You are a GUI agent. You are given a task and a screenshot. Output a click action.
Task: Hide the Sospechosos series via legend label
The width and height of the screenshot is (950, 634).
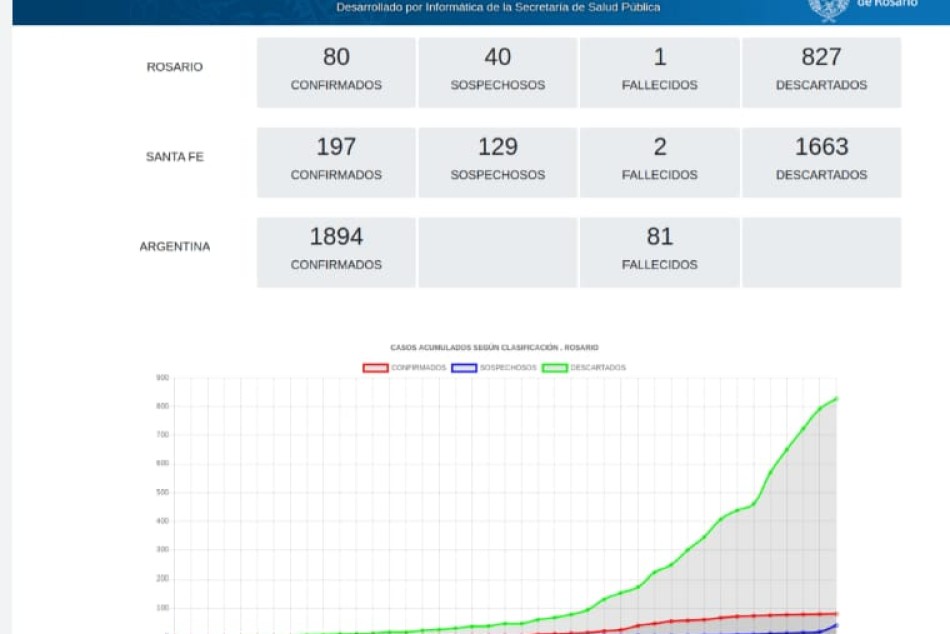coord(508,368)
